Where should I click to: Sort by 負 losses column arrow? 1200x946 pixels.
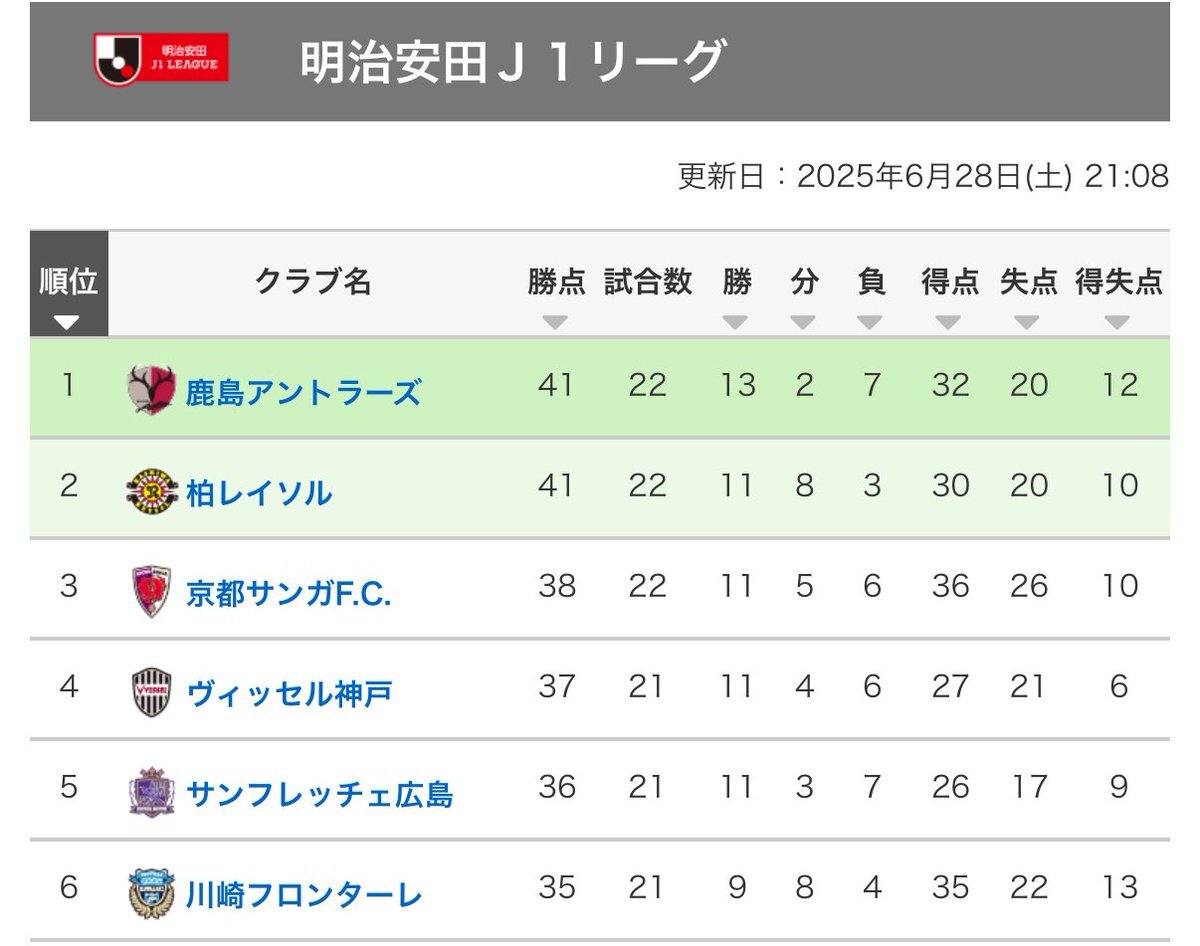point(870,322)
